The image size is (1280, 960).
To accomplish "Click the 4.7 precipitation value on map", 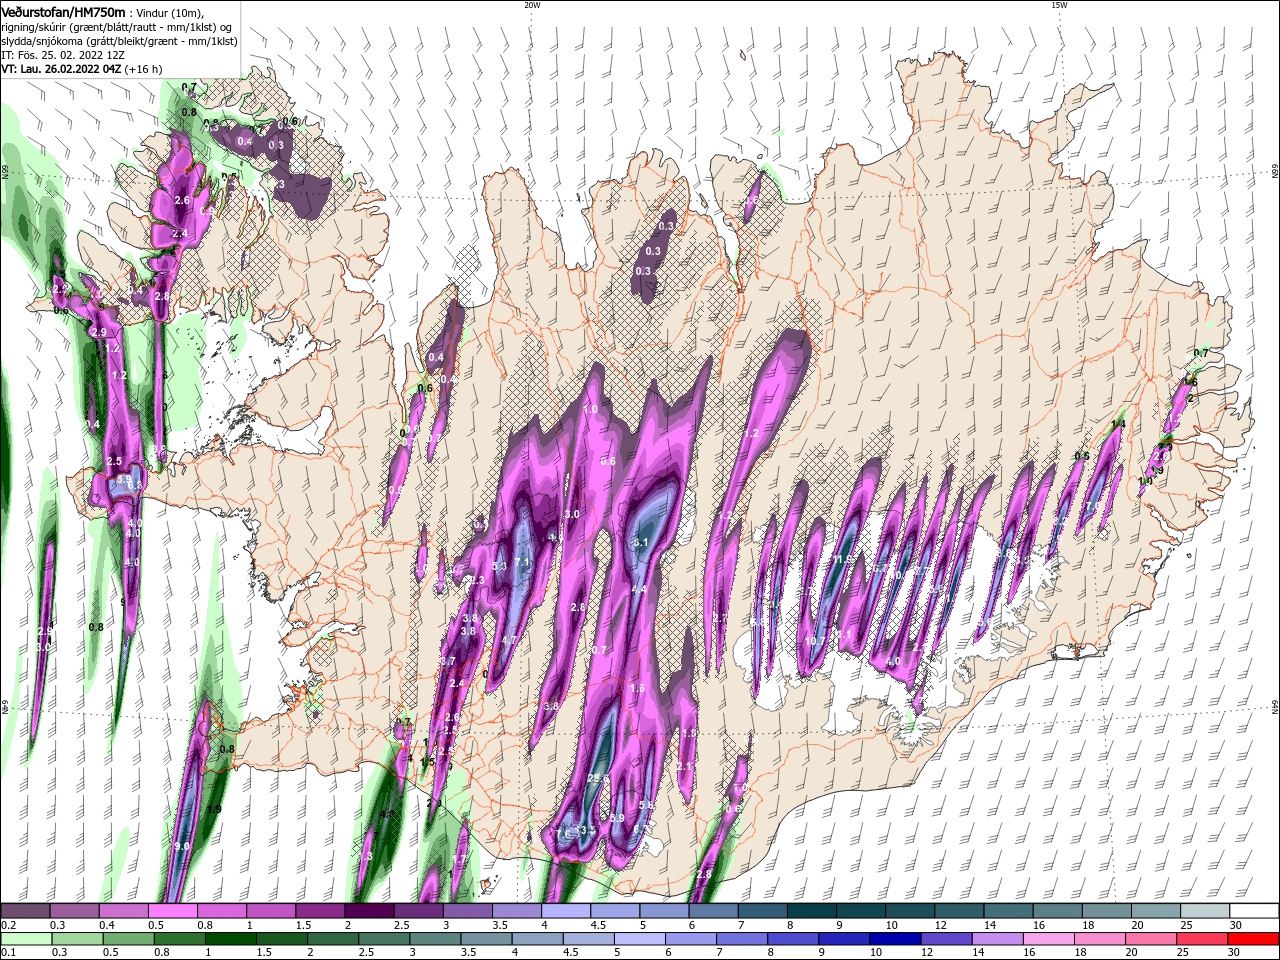I will pyautogui.click(x=508, y=640).
